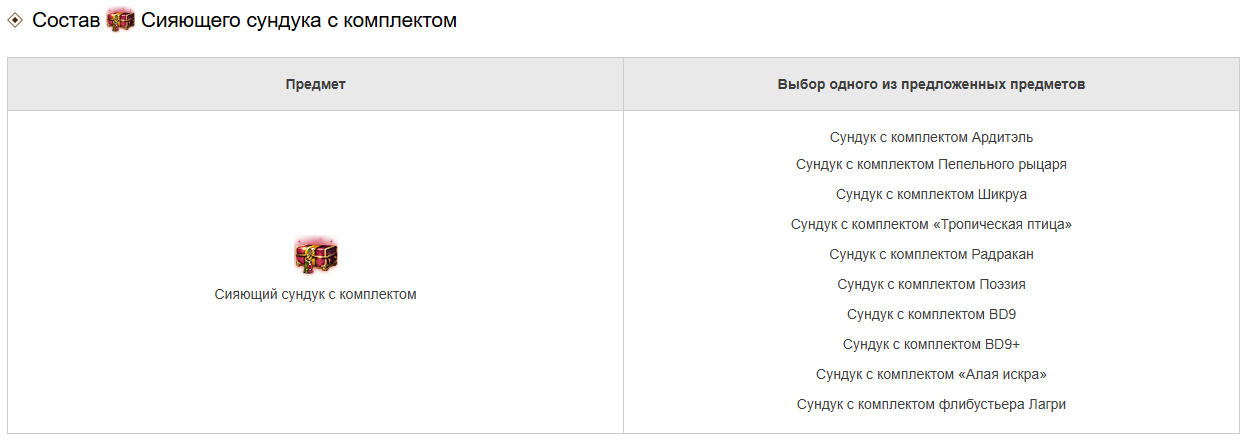
Task: Open Сундук с комплектом «Алая искра»
Action: pos(931,374)
